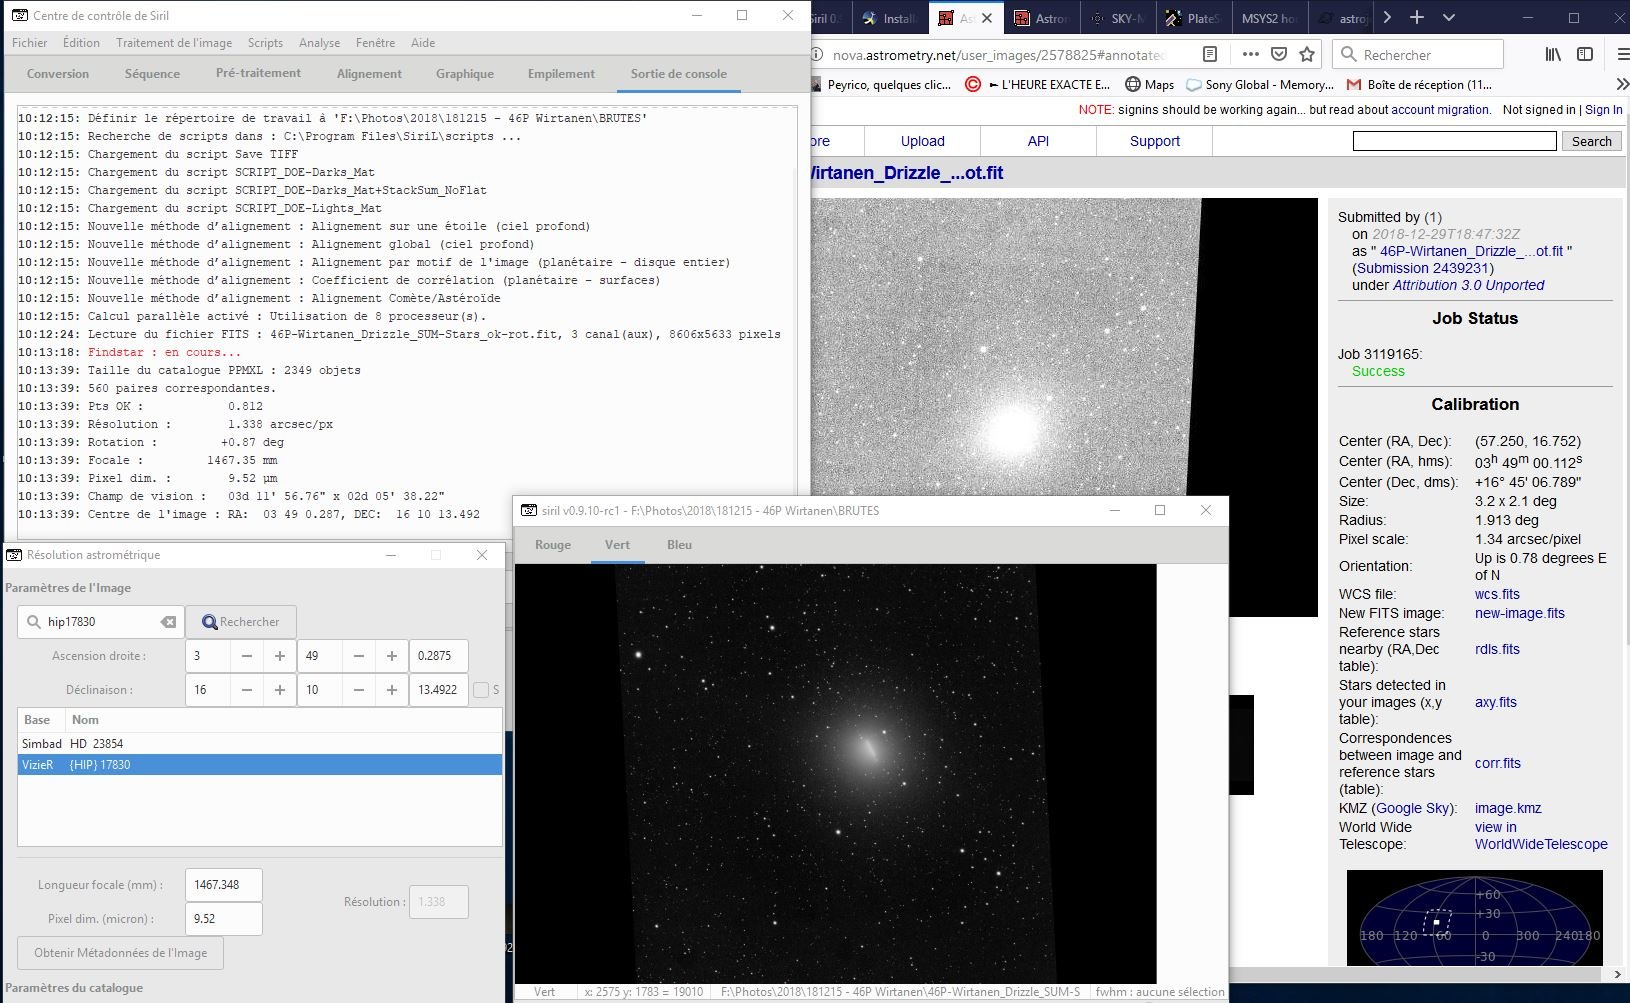
Task: Select the Sortie de console tab
Action: pos(679,74)
